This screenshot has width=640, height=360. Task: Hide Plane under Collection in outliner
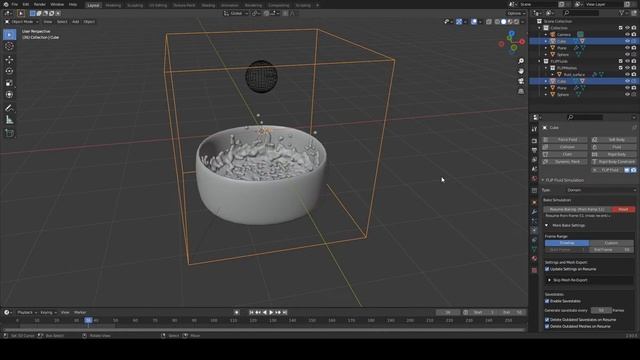tap(627, 48)
